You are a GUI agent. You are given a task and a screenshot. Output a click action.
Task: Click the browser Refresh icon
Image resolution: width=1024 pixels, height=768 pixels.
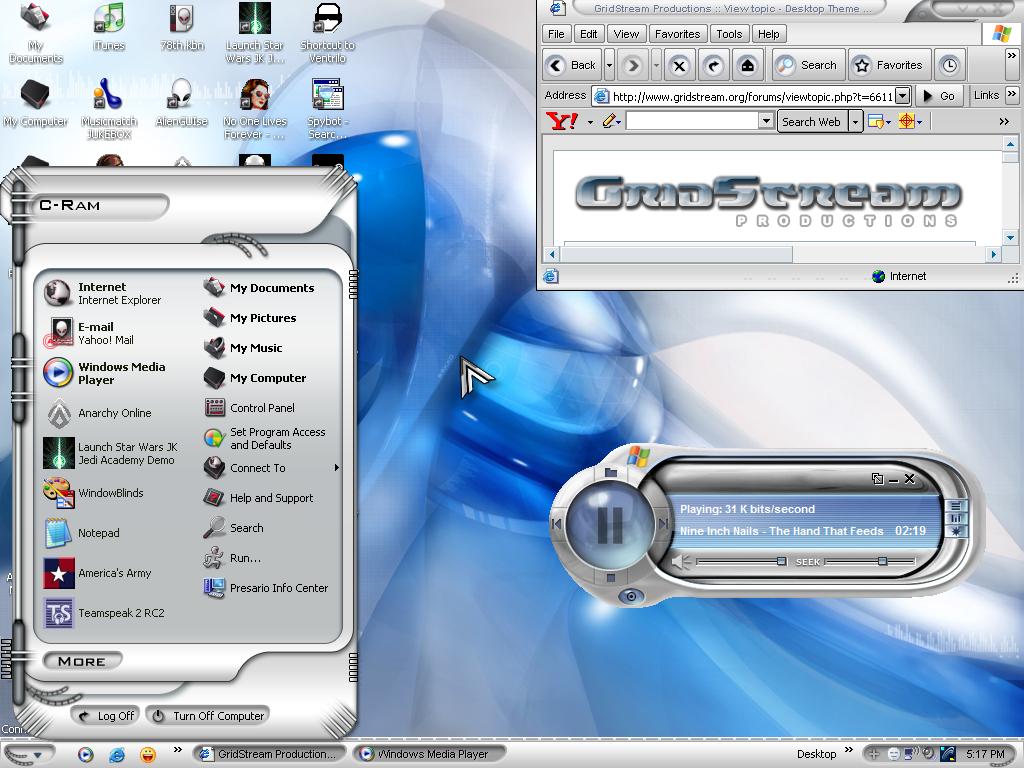pos(713,66)
